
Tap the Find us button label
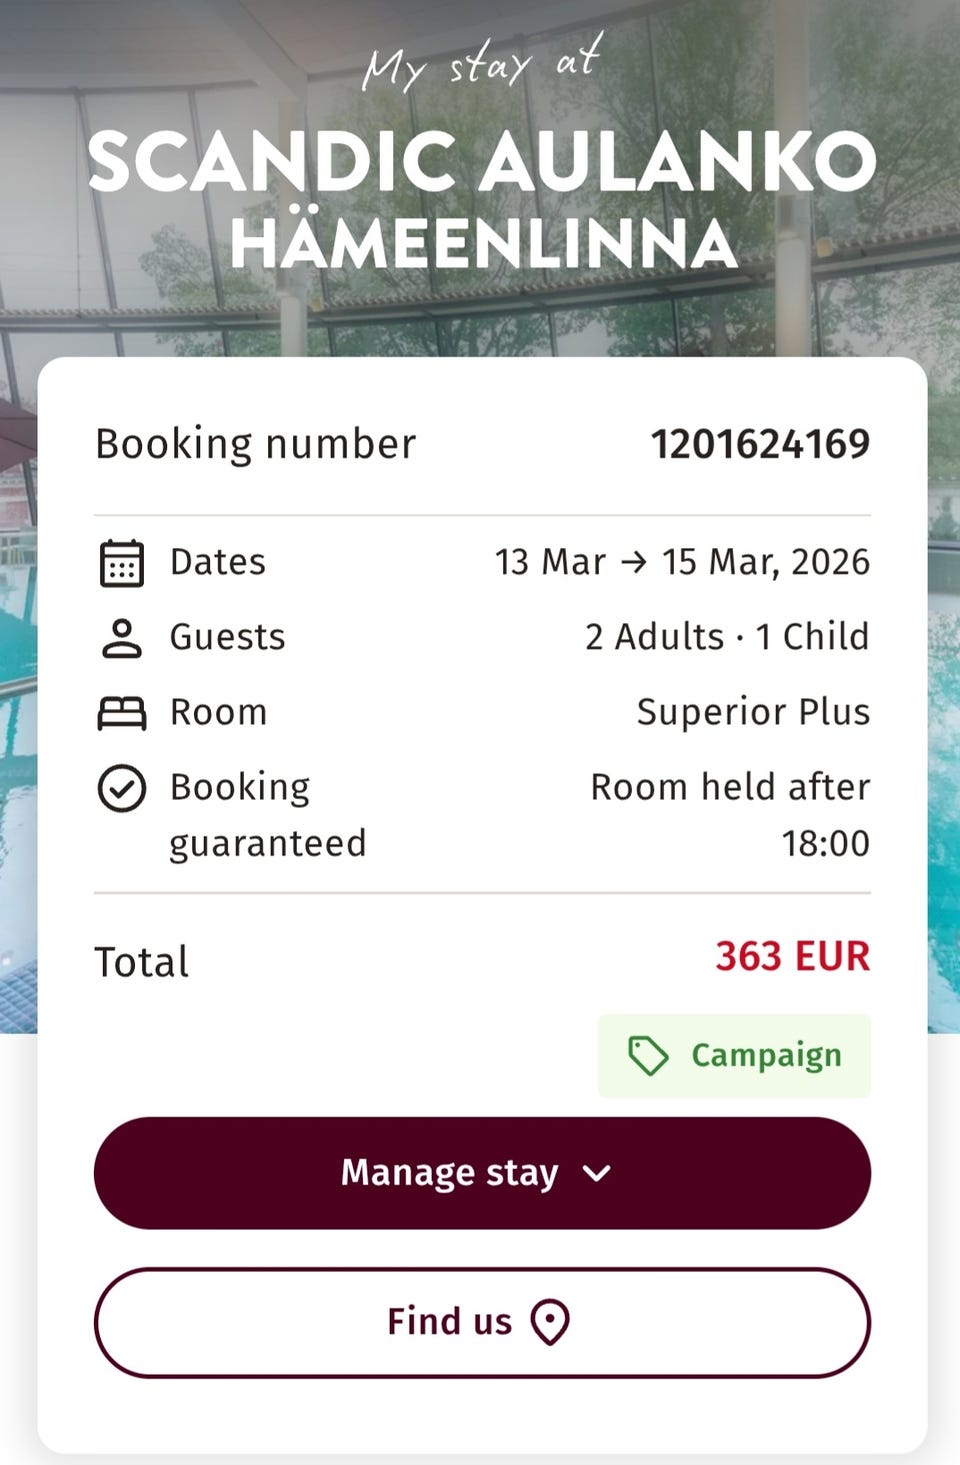449,1322
